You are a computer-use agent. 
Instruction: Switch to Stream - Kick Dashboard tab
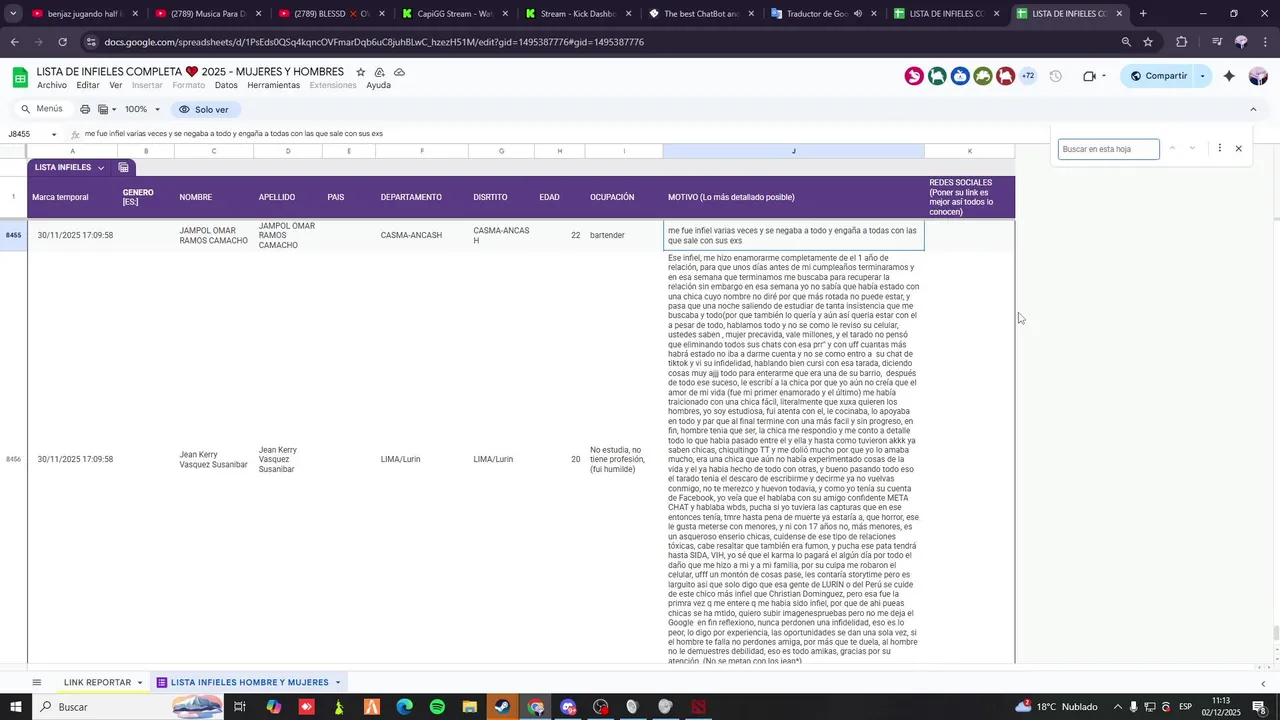coord(578,14)
